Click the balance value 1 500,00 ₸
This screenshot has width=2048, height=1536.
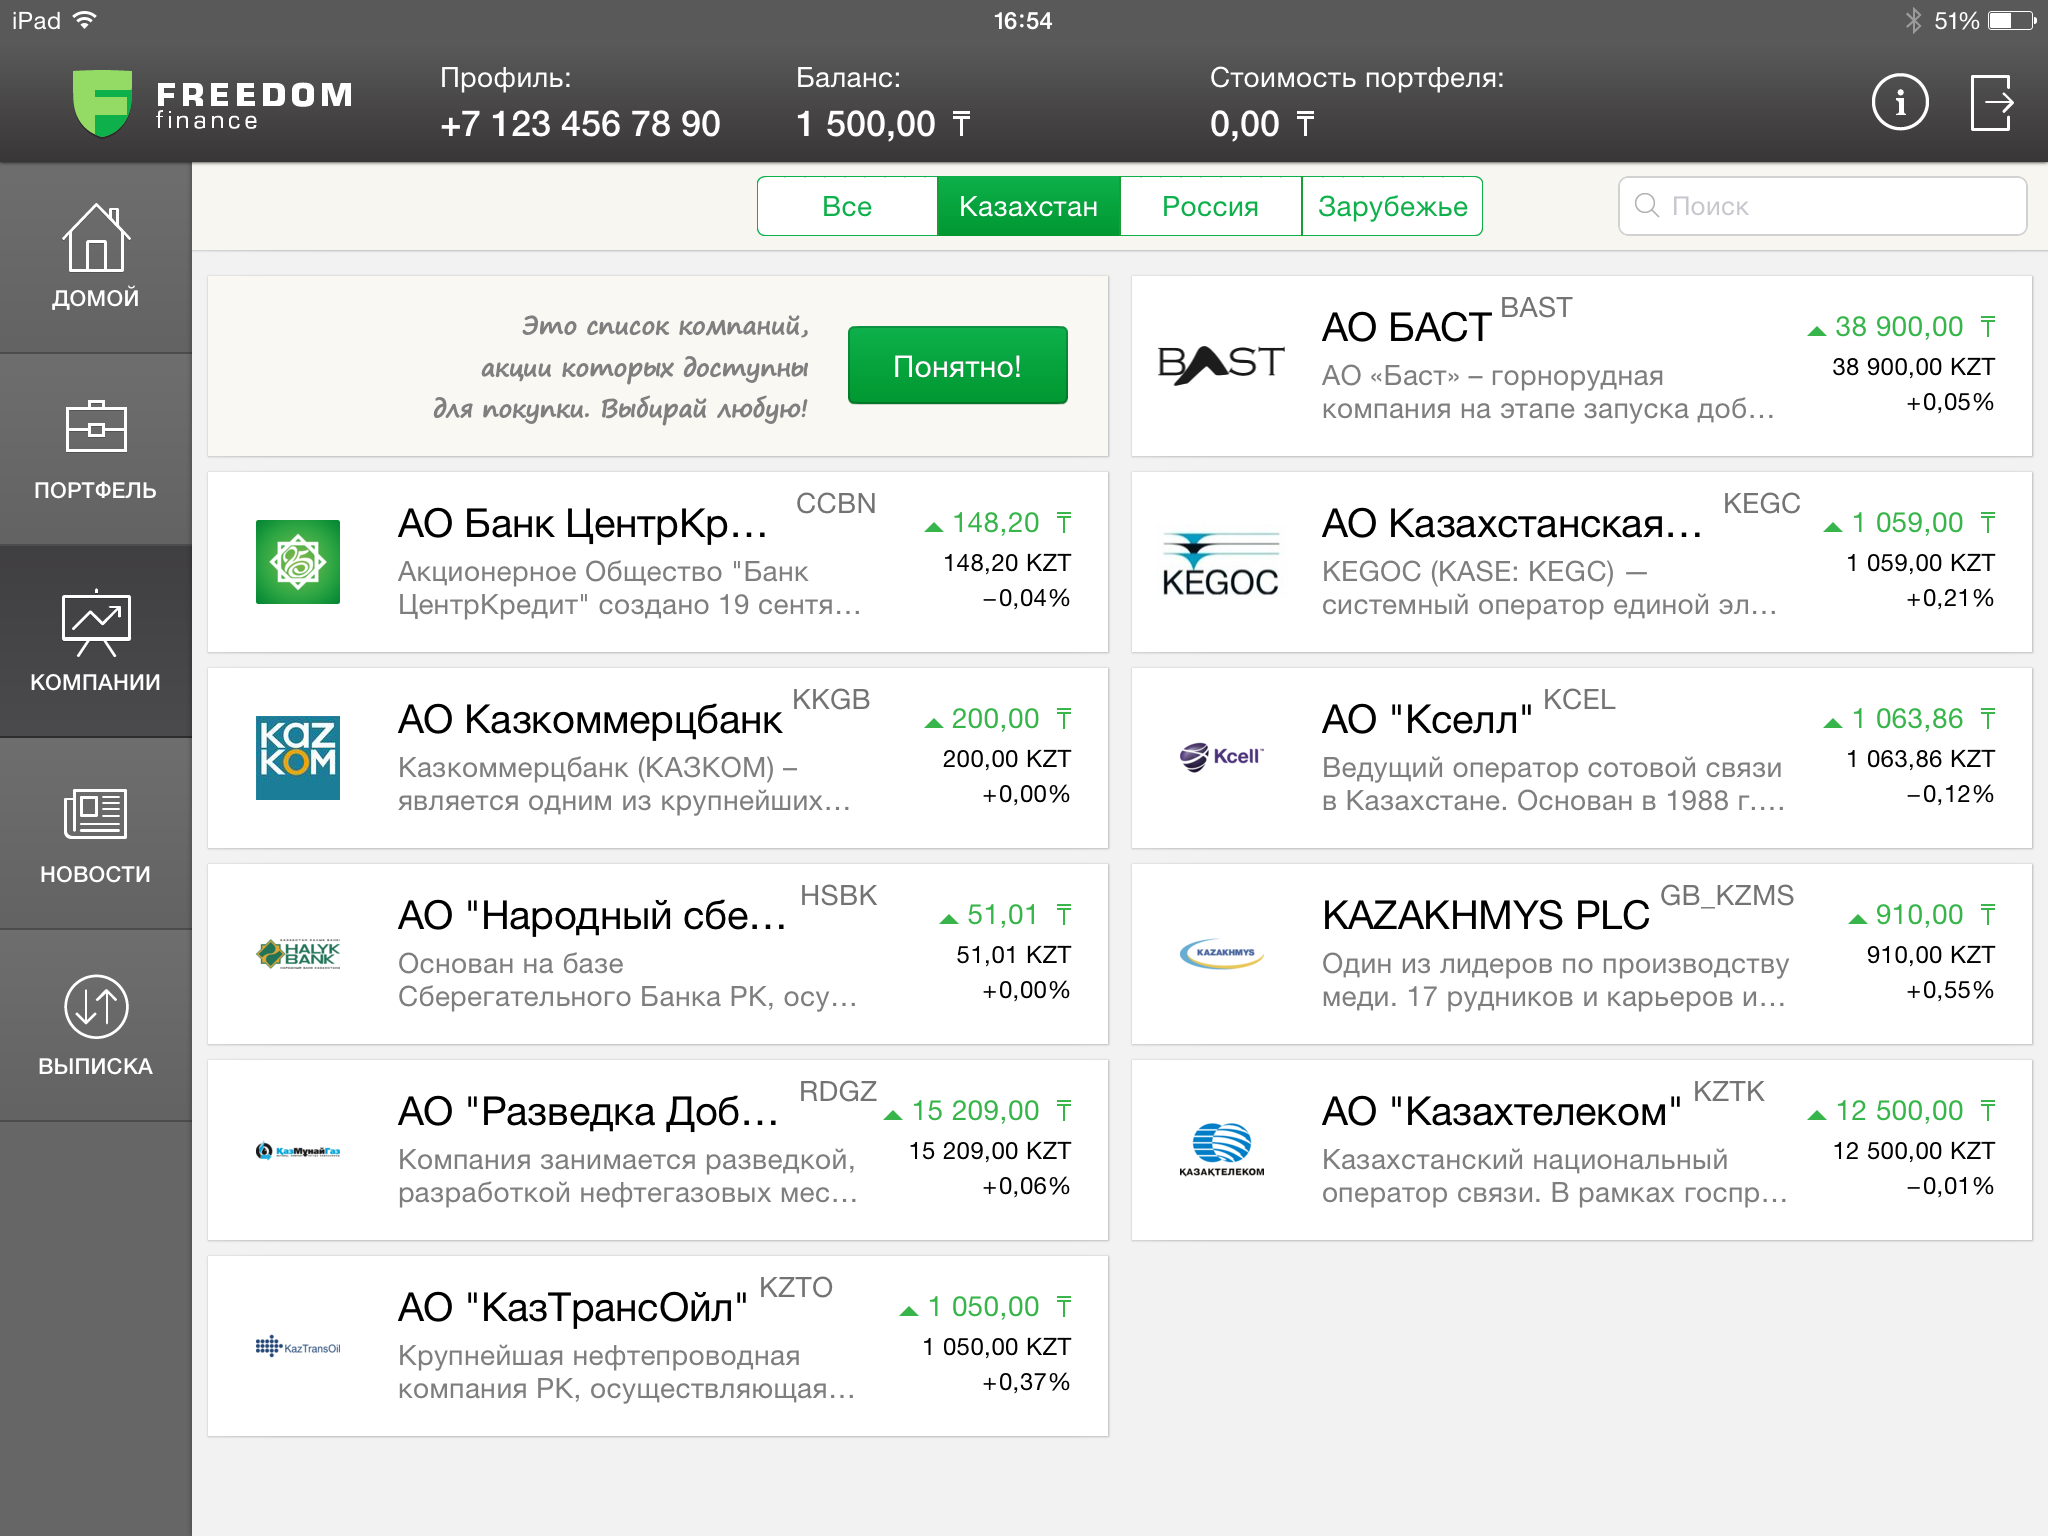tap(884, 124)
